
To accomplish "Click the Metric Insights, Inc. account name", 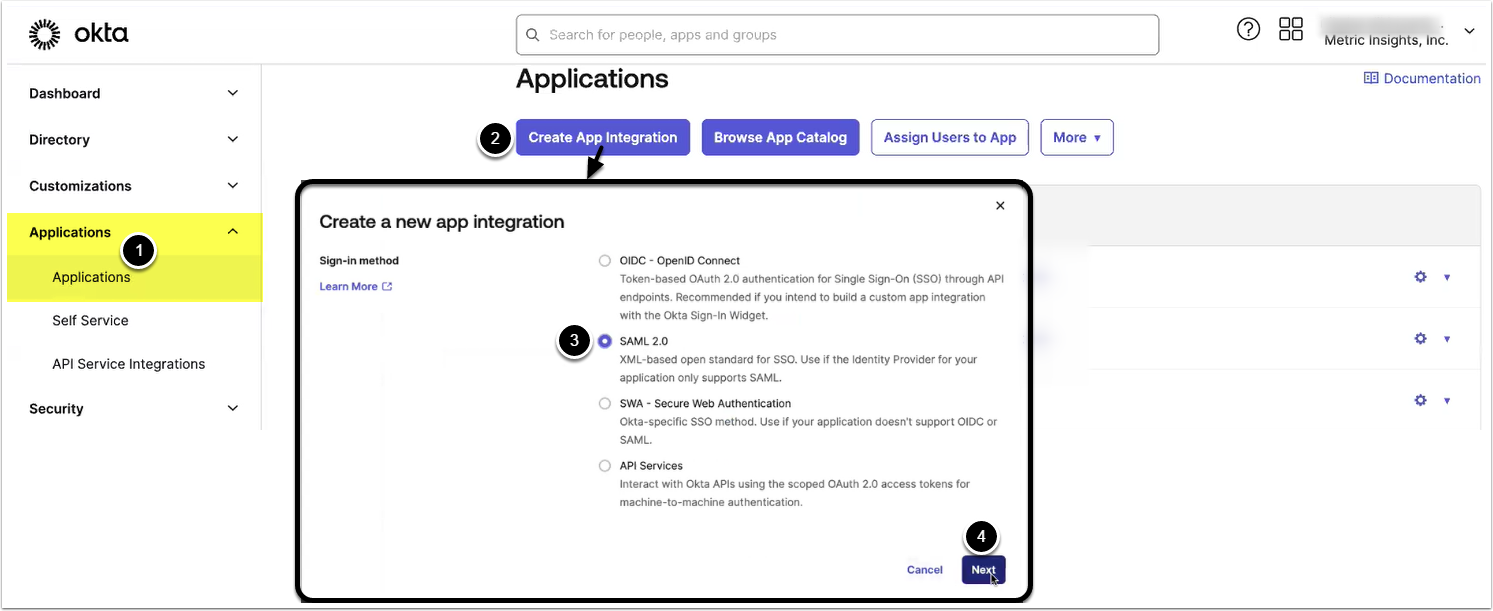I will tap(1386, 40).
